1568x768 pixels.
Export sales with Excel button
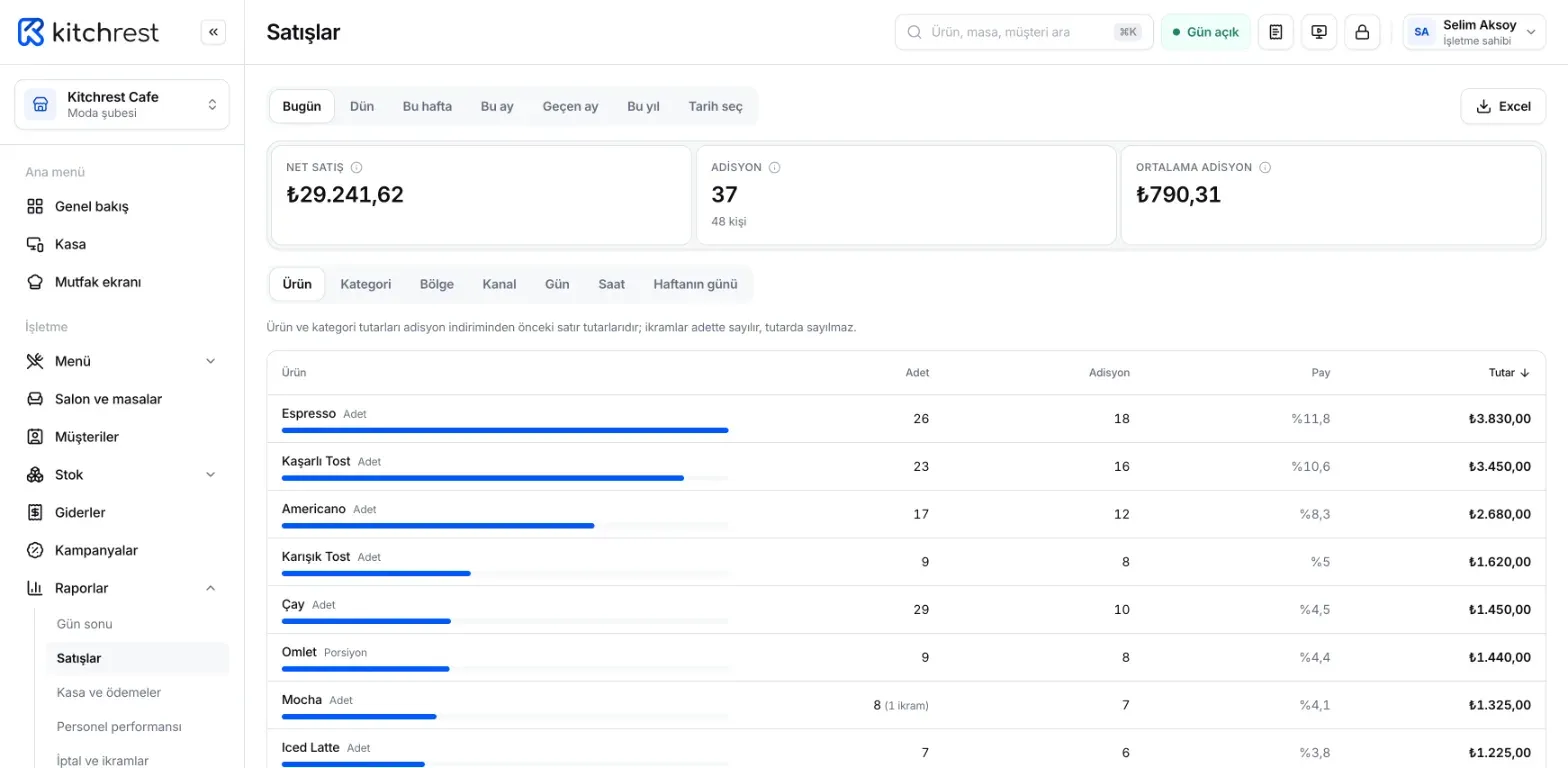coord(1503,106)
